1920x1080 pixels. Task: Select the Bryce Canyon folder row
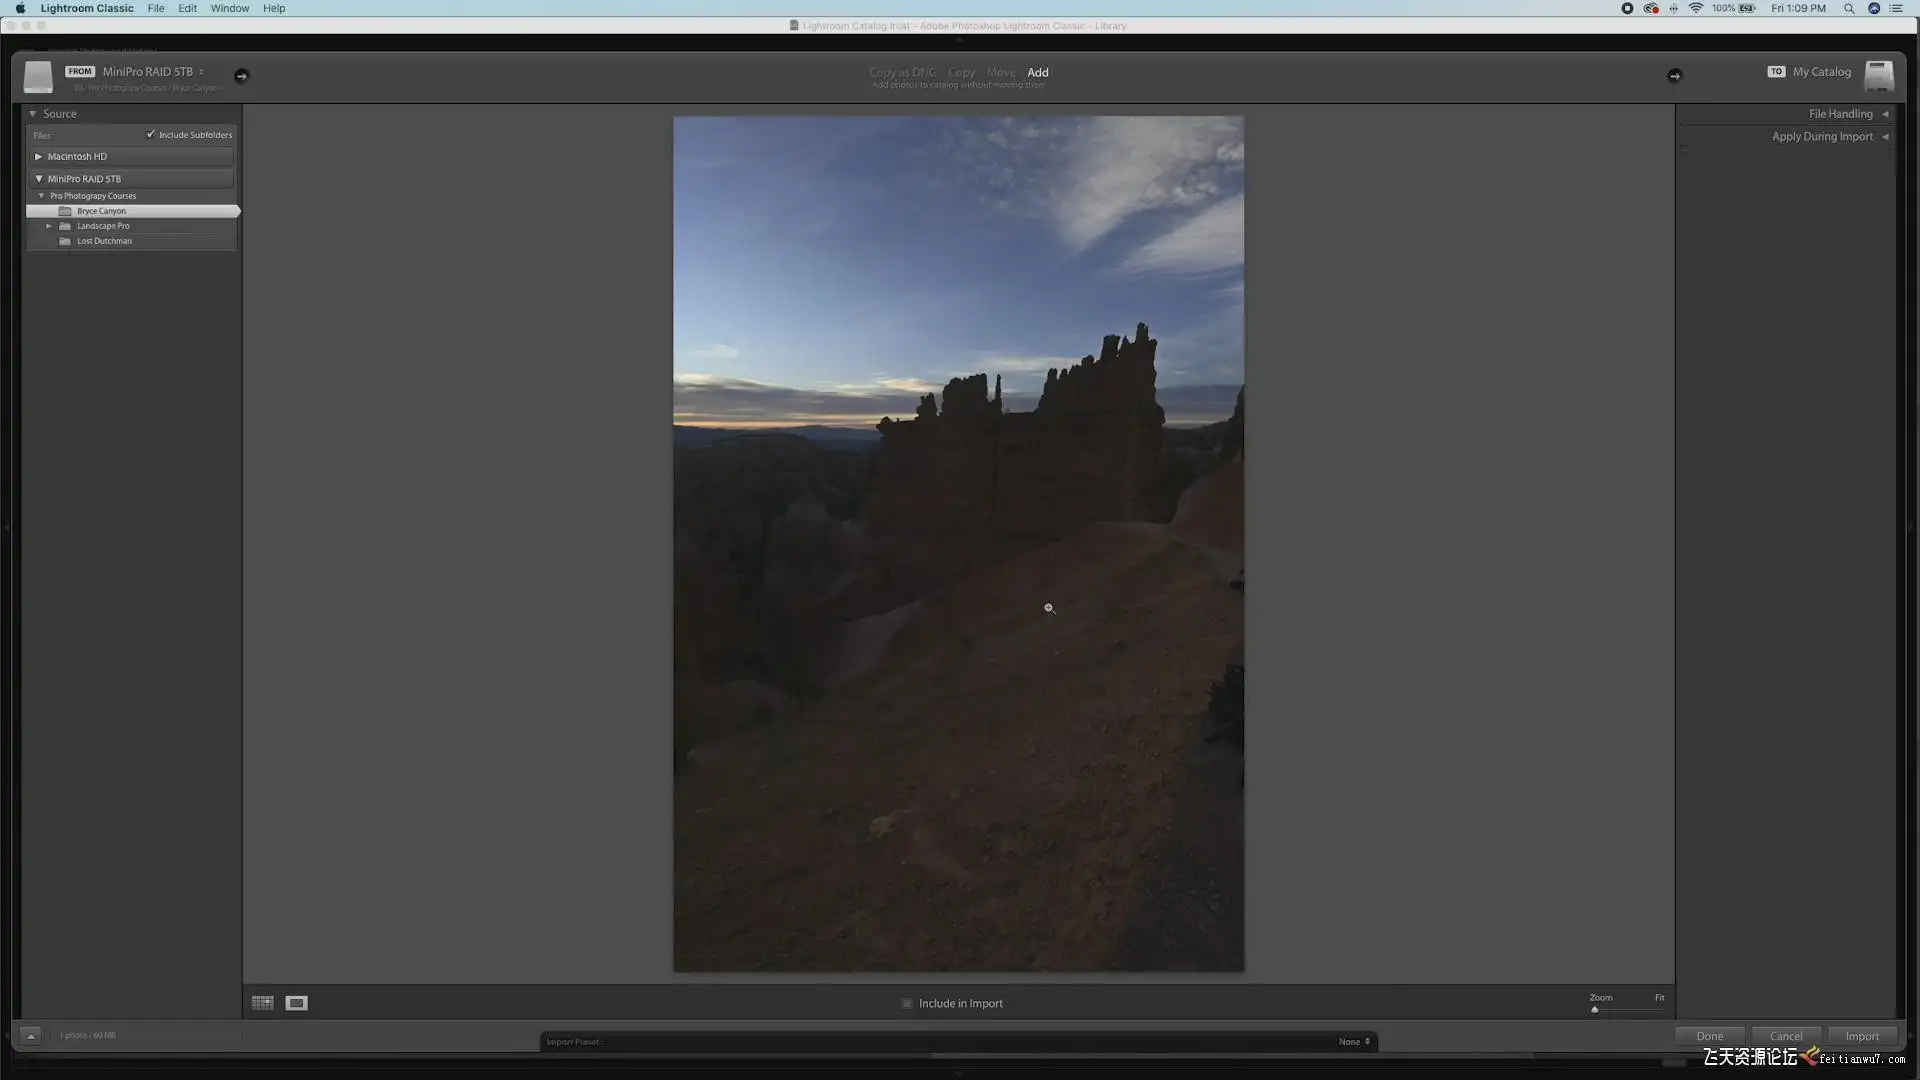tap(133, 211)
